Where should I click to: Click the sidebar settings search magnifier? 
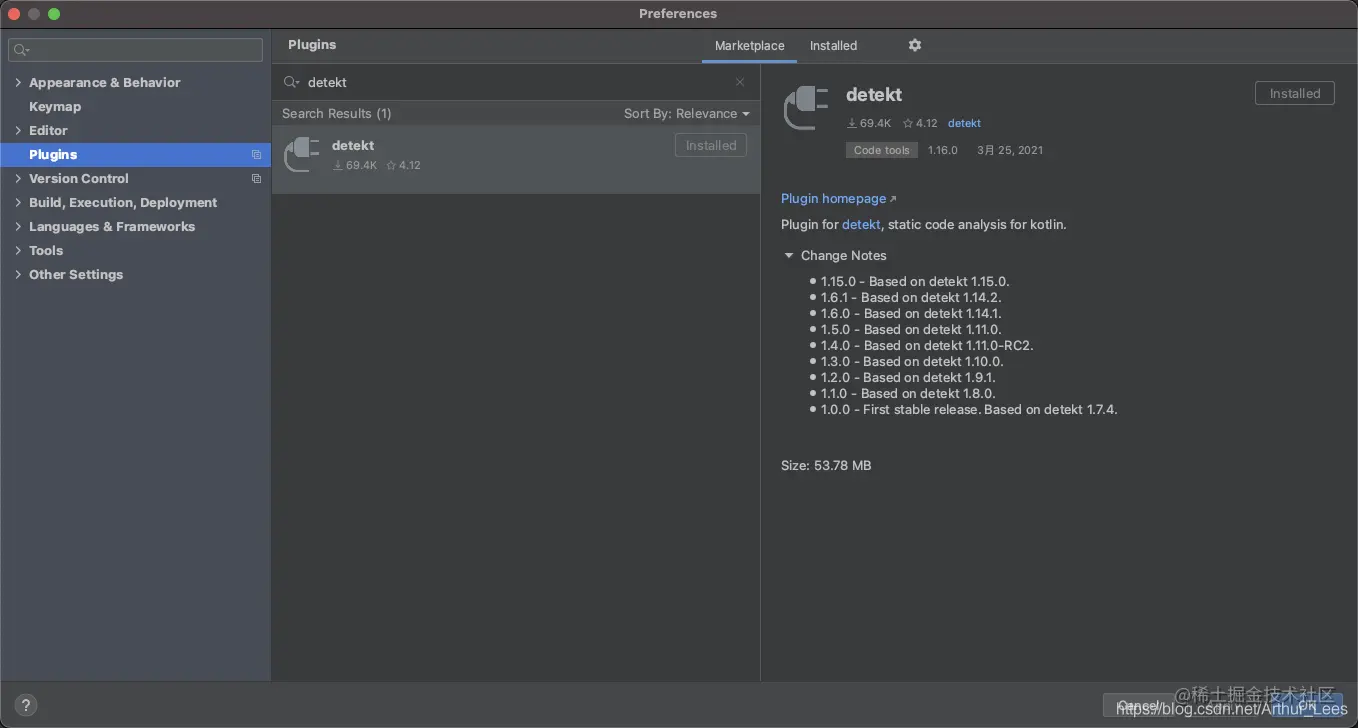click(x=21, y=49)
